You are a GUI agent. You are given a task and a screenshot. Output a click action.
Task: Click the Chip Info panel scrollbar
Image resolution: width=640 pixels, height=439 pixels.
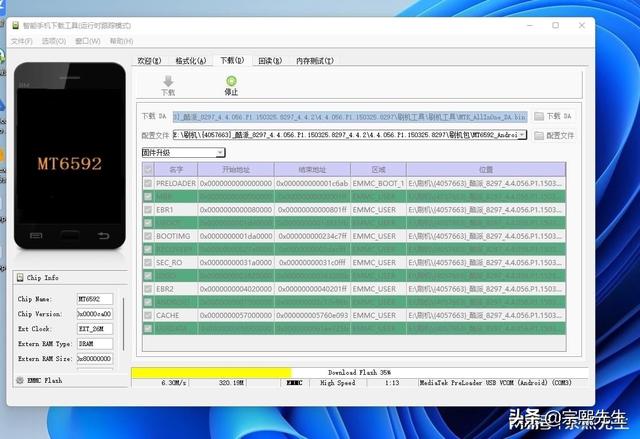123,324
